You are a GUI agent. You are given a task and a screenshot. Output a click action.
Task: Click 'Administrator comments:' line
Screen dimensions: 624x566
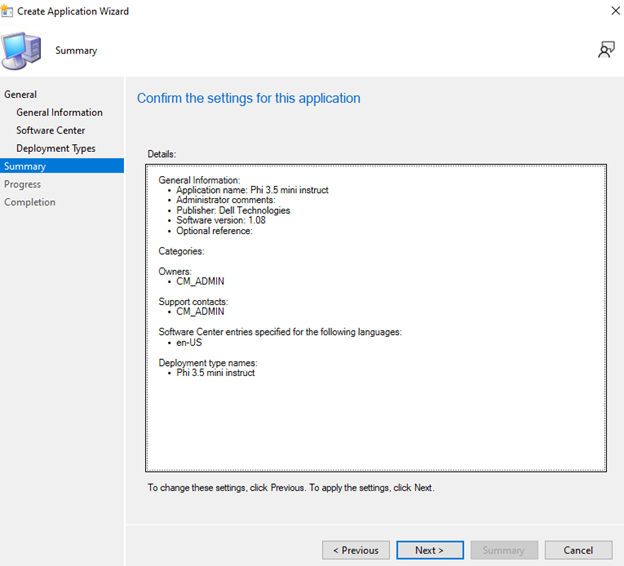226,200
